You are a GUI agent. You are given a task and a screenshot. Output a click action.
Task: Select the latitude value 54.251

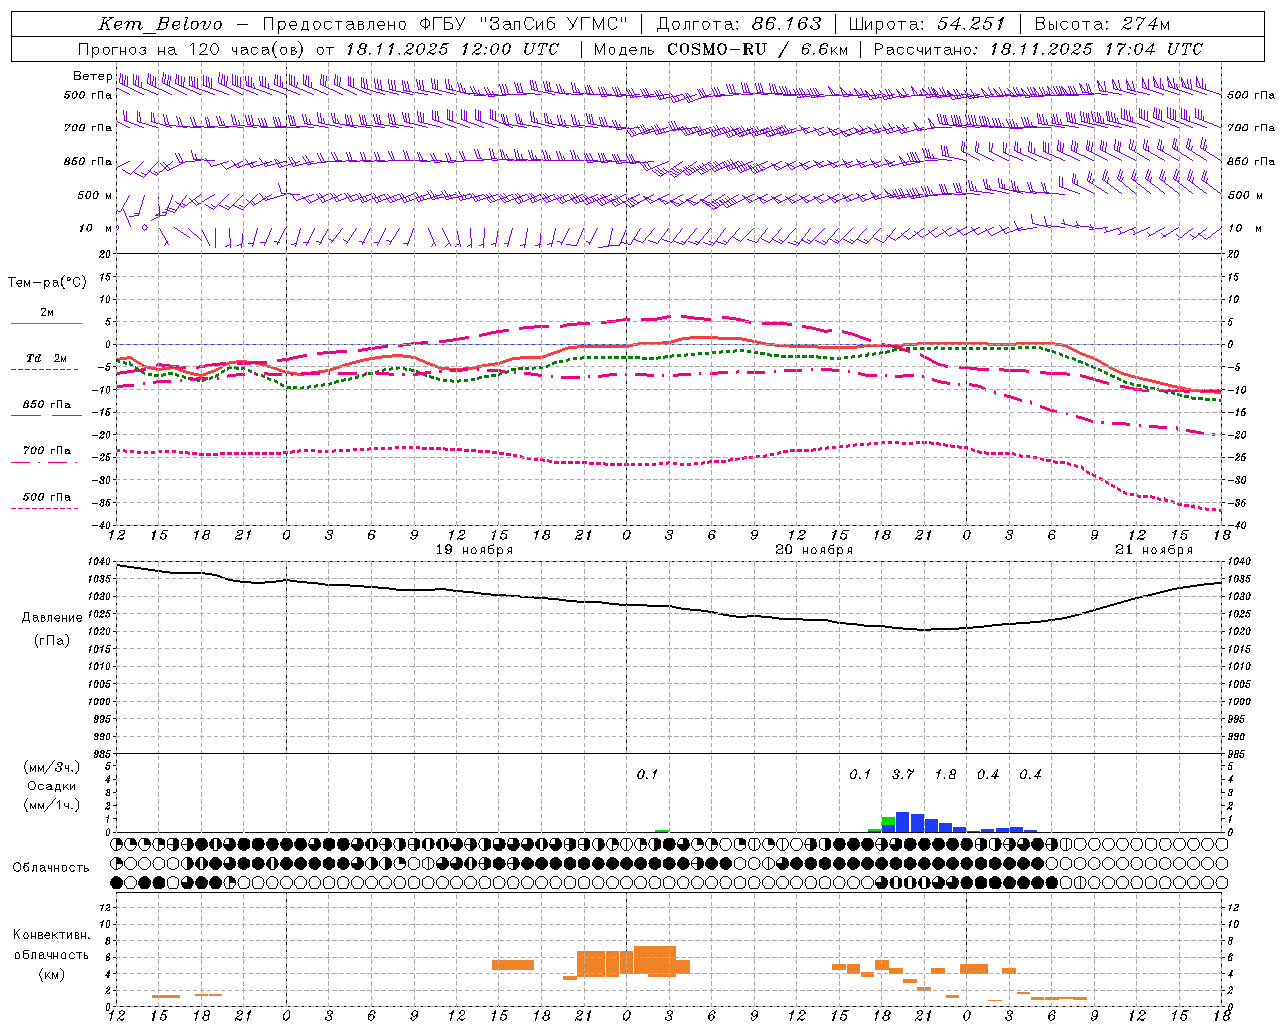point(971,24)
